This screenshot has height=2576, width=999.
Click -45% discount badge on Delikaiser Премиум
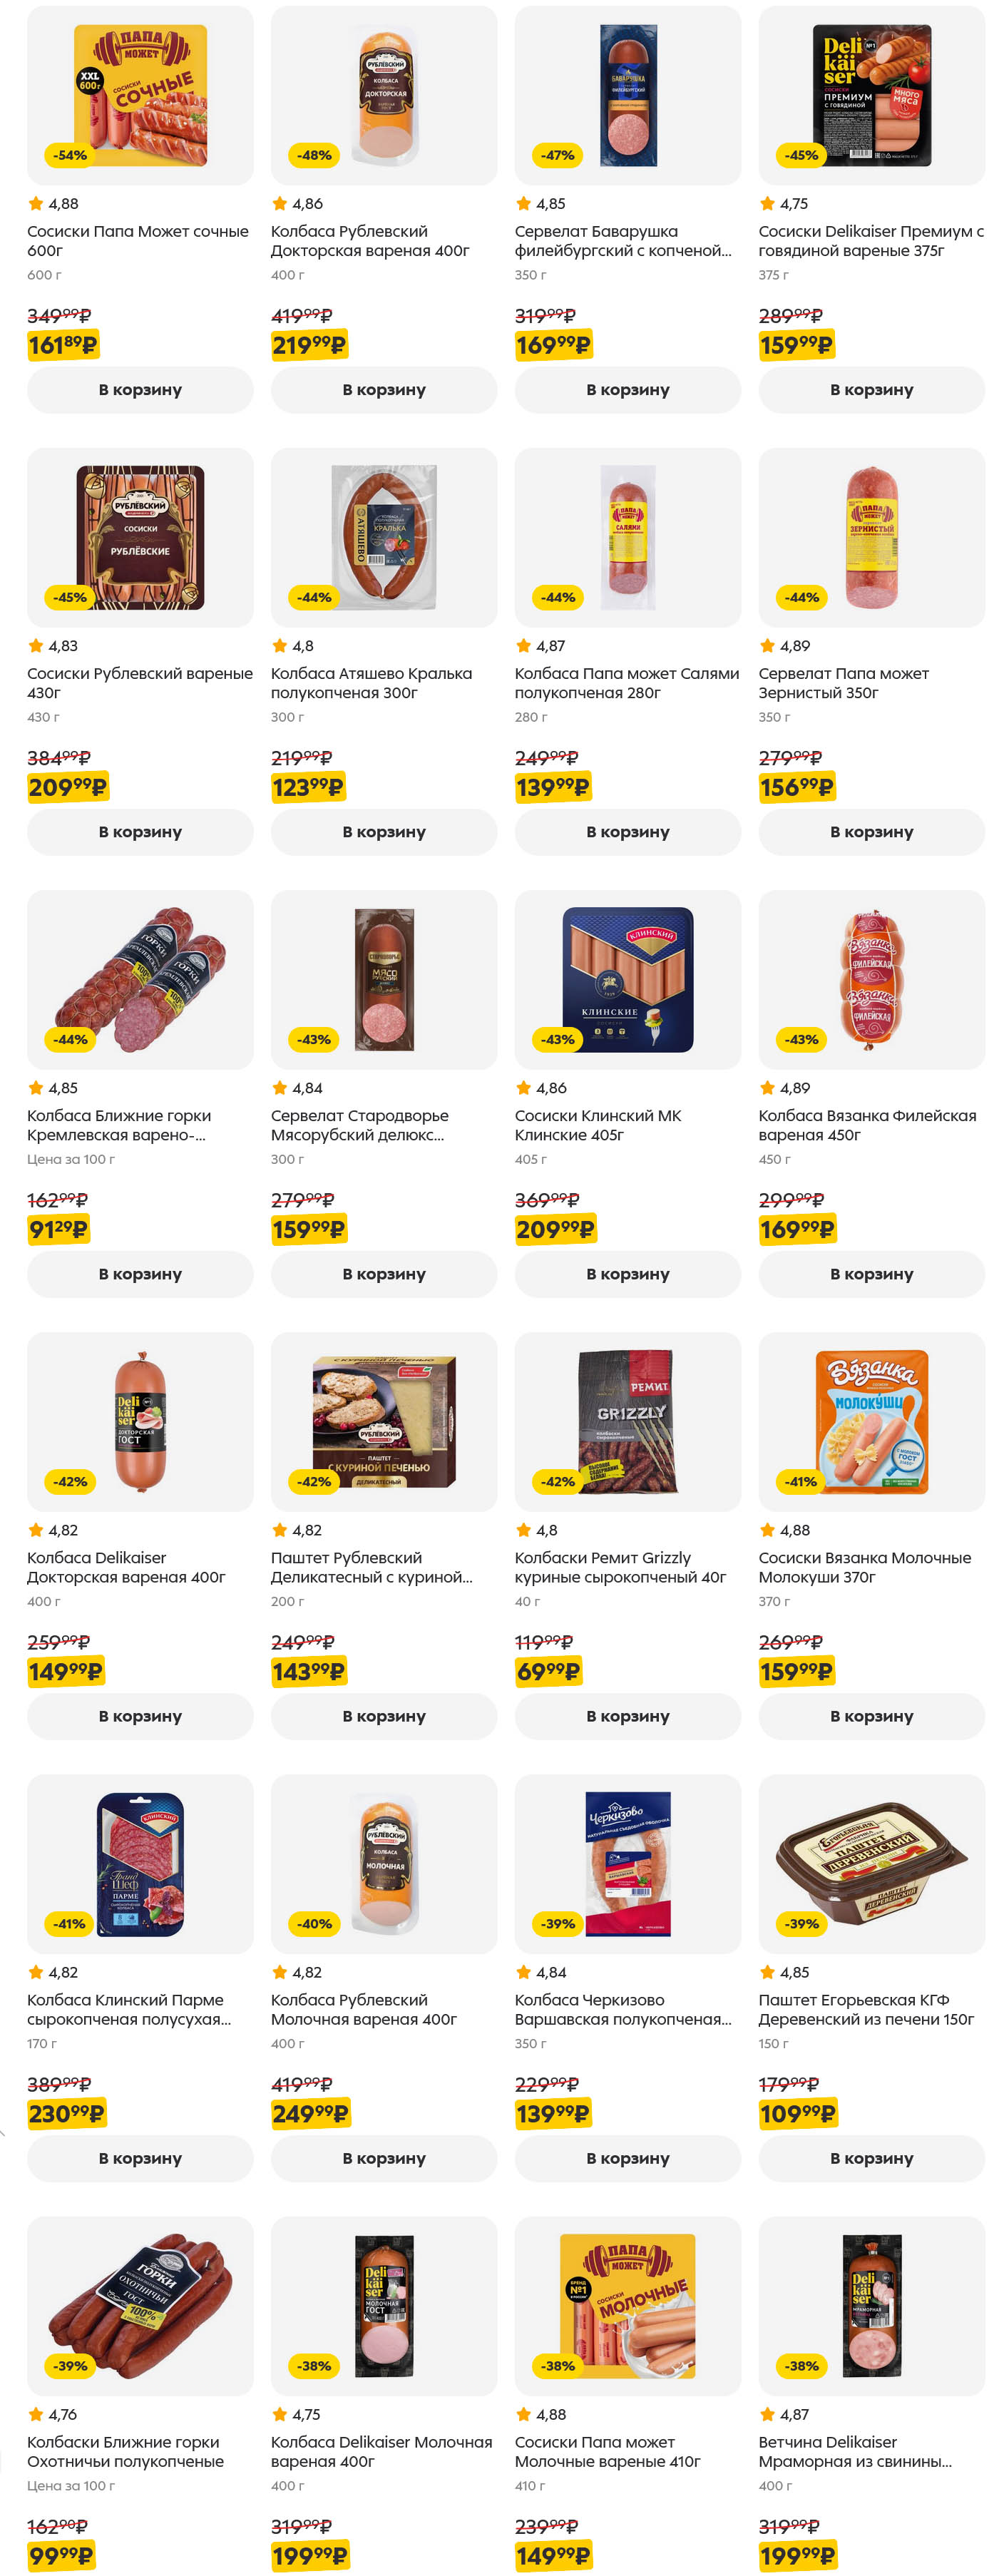pos(801,155)
